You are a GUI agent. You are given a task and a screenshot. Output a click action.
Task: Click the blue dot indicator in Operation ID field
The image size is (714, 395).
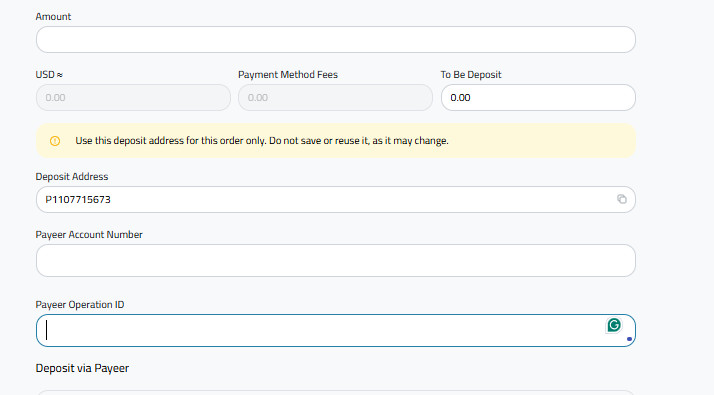point(629,339)
